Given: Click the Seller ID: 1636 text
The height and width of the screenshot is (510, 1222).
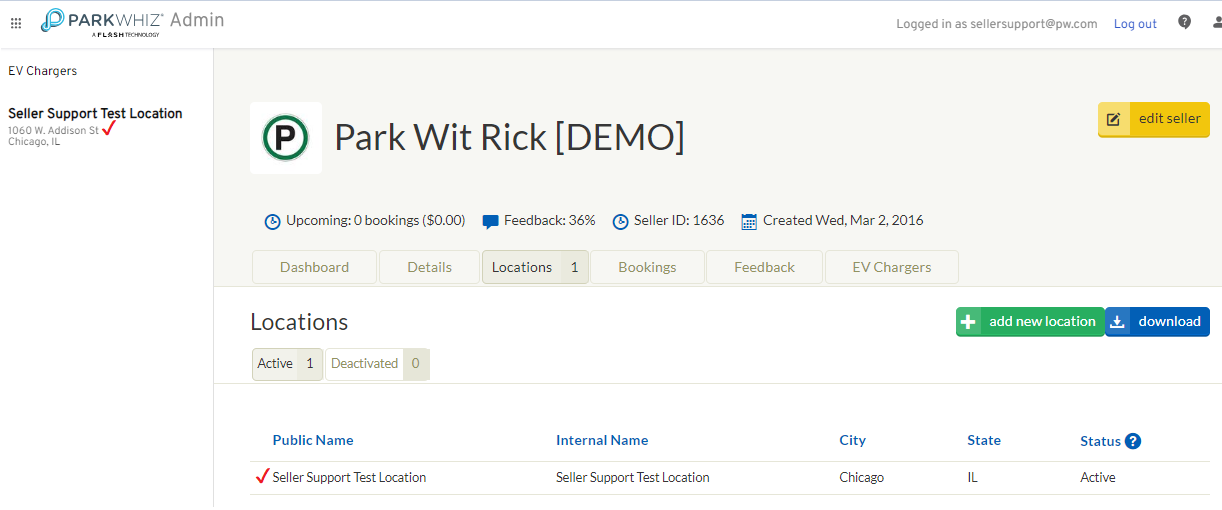Looking at the screenshot, I should click(679, 221).
